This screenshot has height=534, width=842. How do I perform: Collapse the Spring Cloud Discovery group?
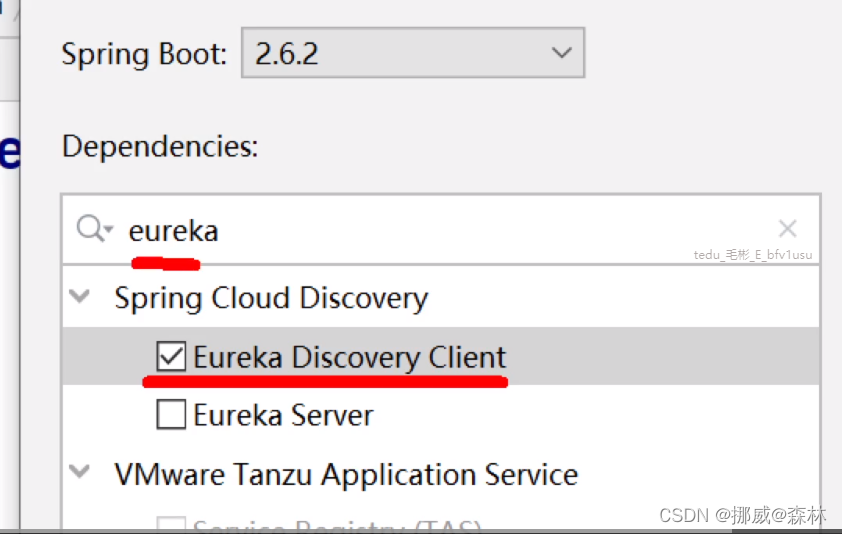click(x=80, y=296)
